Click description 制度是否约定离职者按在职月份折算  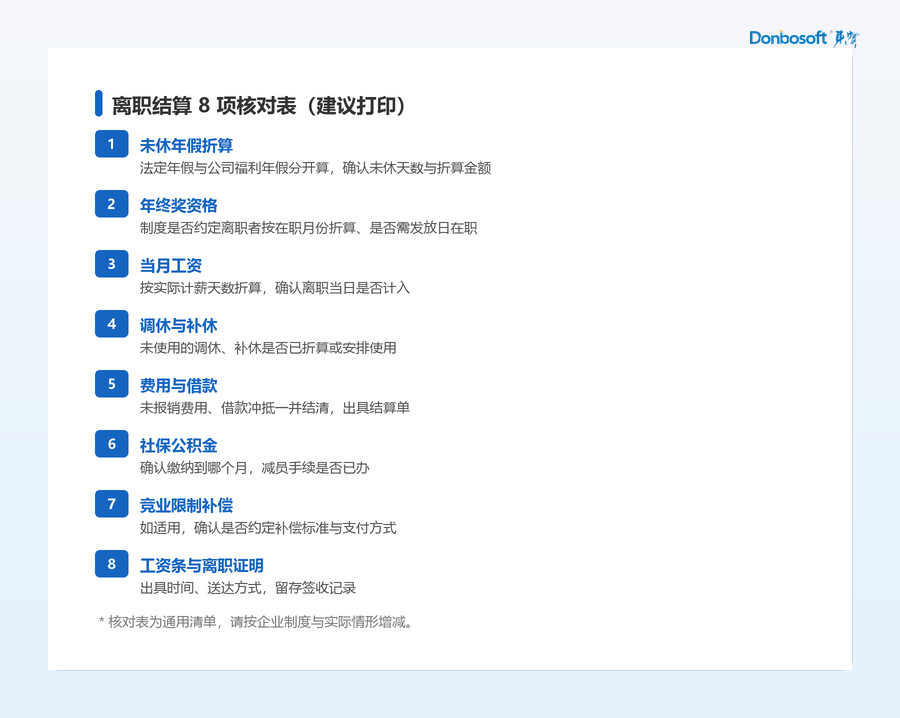(247, 228)
